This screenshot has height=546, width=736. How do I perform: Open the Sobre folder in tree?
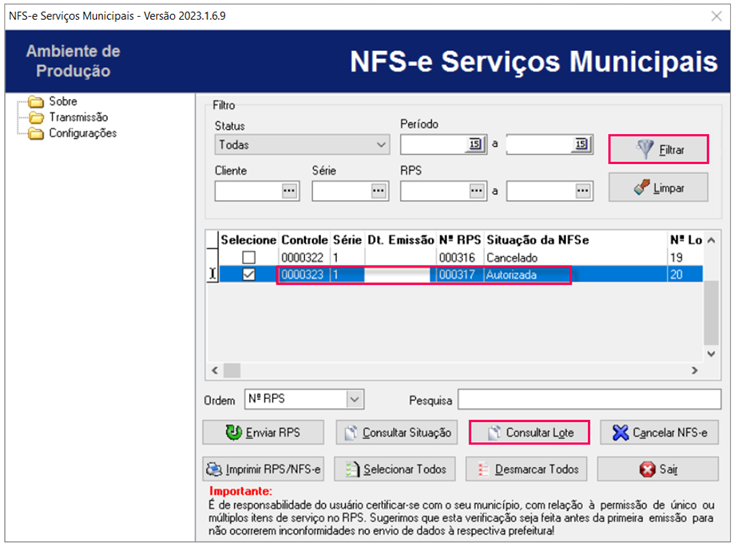tap(62, 101)
